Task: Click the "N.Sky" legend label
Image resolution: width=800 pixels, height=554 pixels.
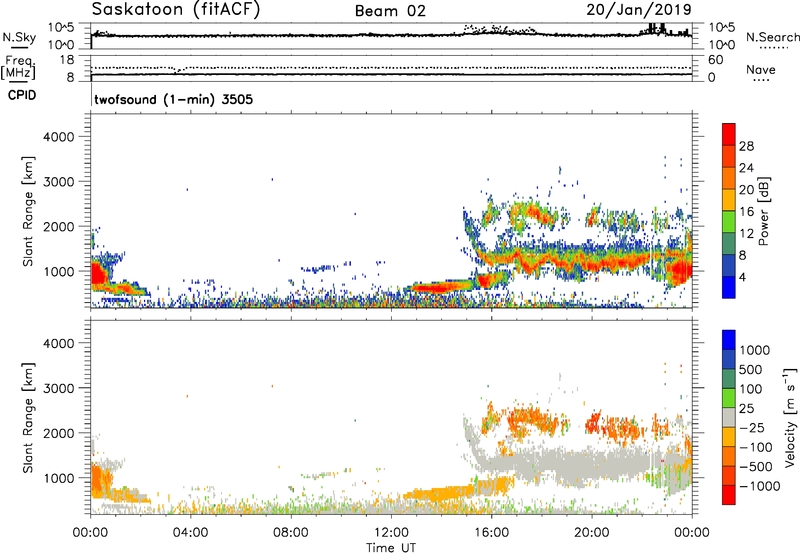Action: pyautogui.click(x=19, y=37)
